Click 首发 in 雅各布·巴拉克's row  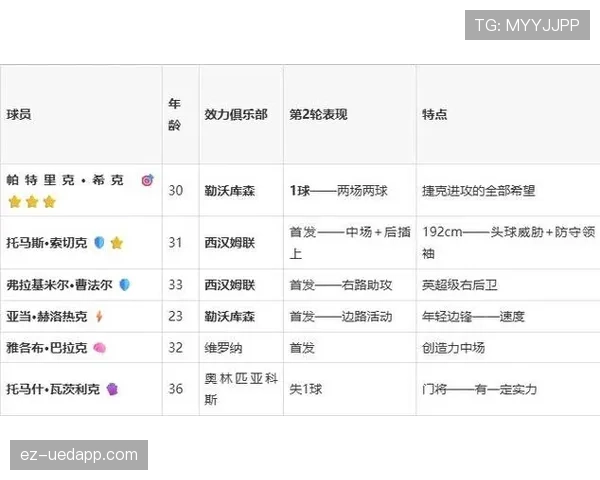click(x=302, y=348)
